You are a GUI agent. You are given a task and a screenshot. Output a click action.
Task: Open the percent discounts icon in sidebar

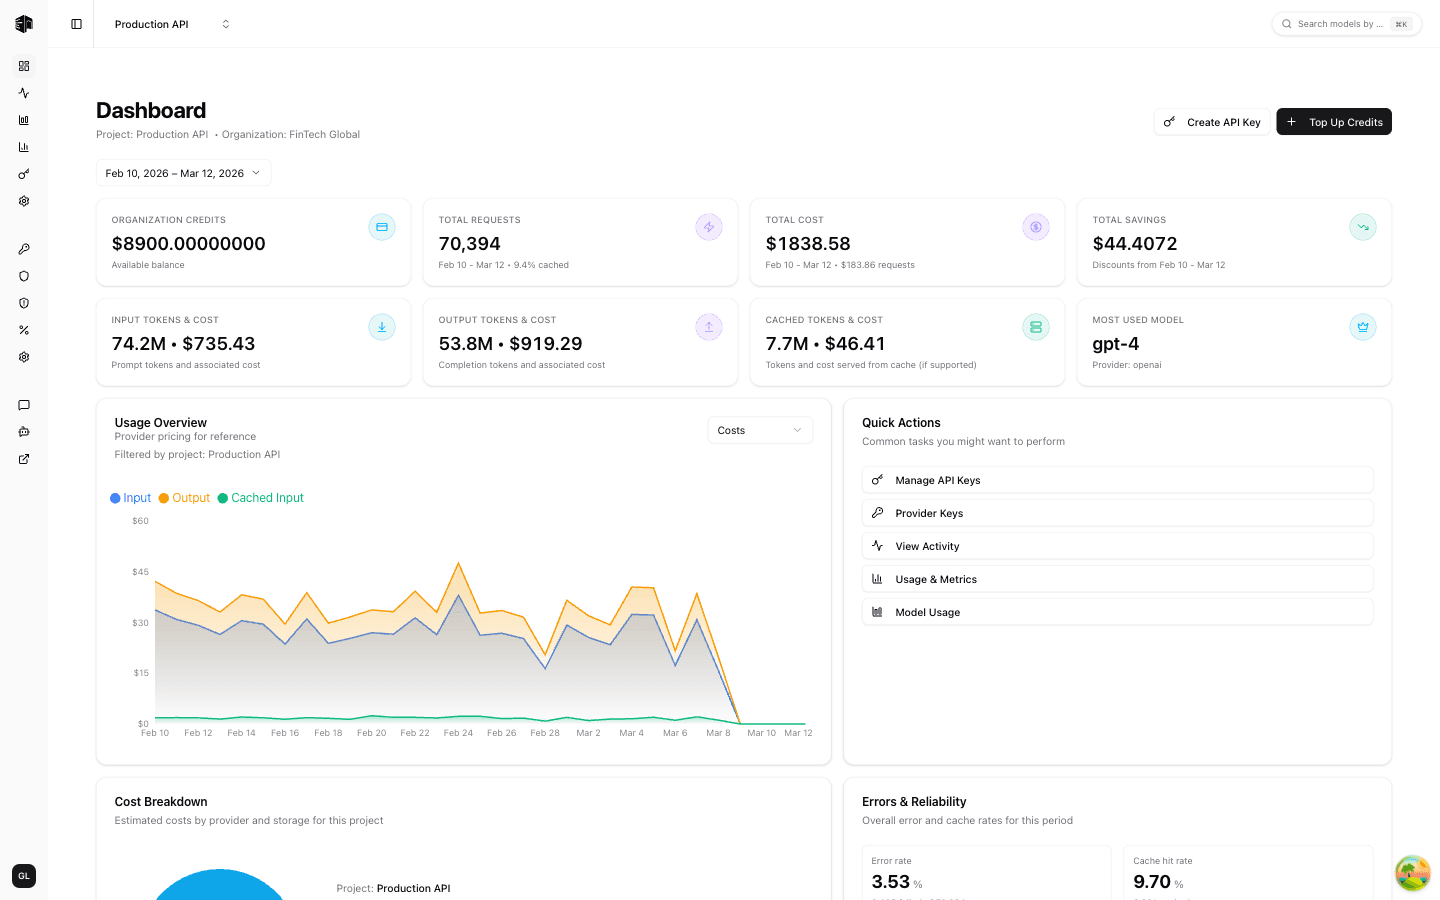[x=24, y=330]
